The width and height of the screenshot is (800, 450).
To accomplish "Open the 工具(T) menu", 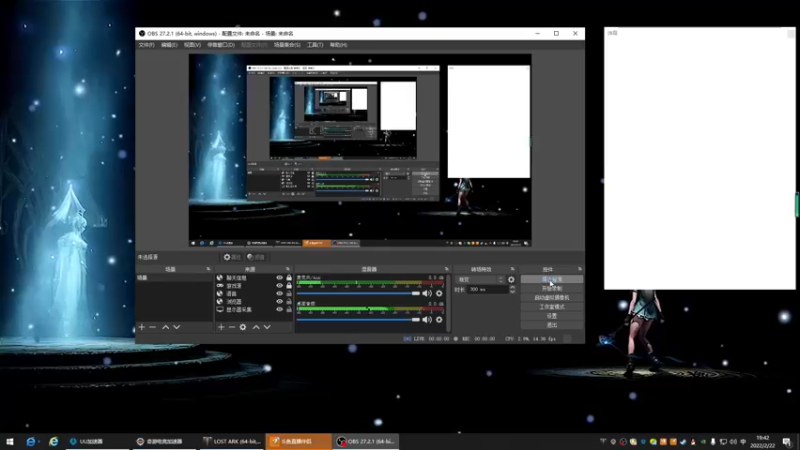I will (315, 45).
